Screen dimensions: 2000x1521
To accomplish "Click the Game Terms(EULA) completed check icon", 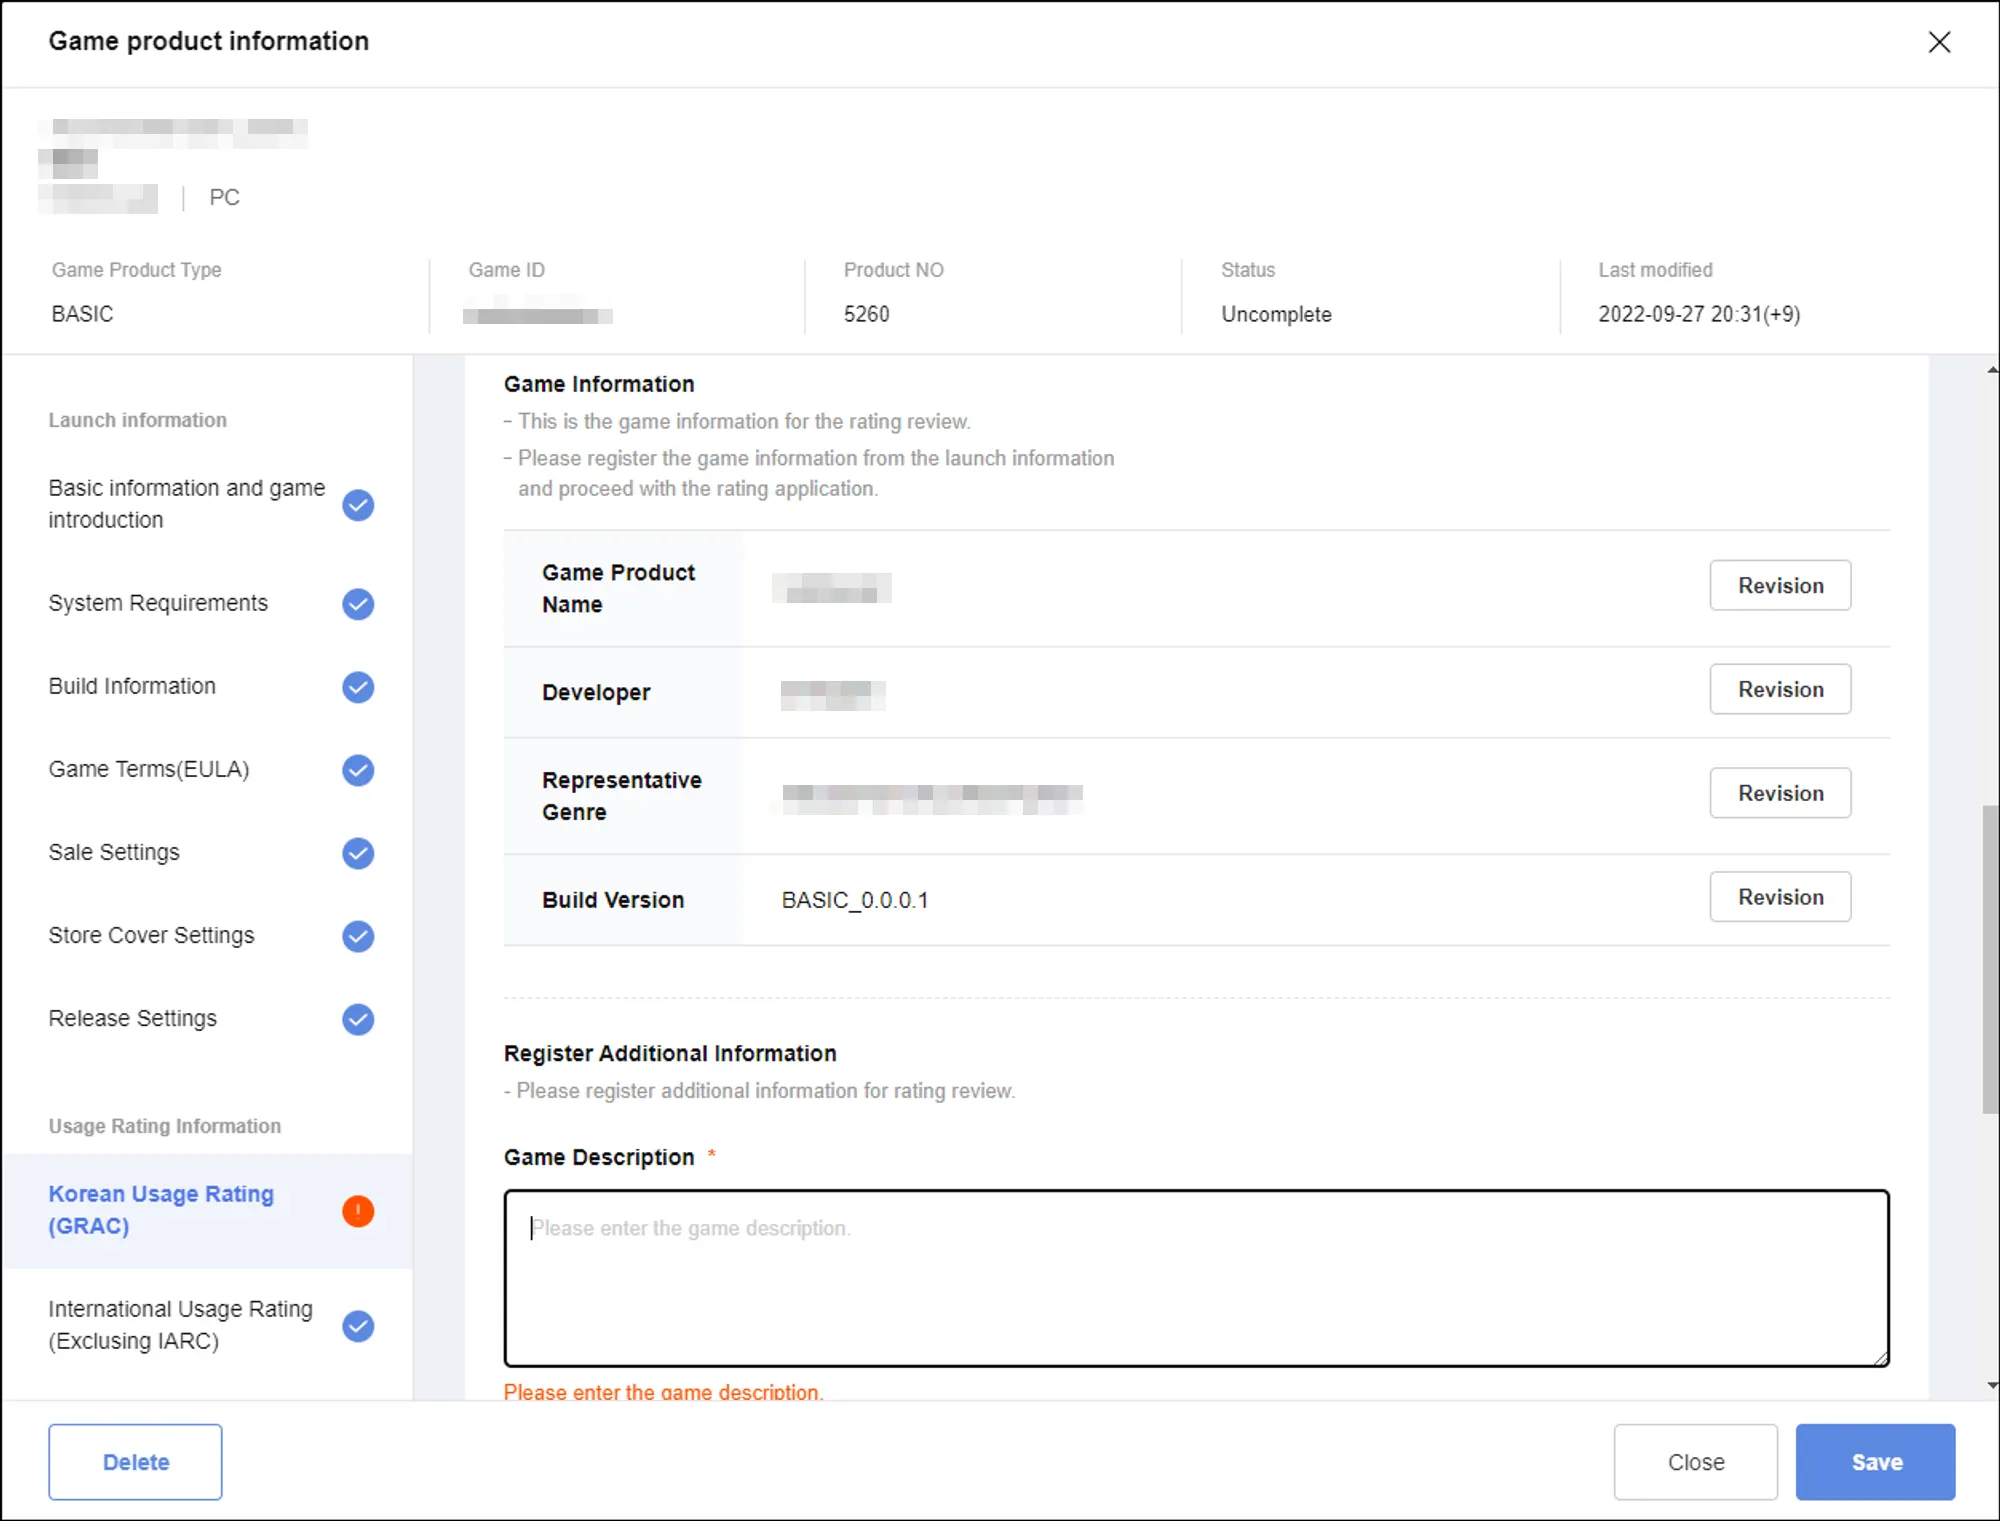I will point(358,770).
